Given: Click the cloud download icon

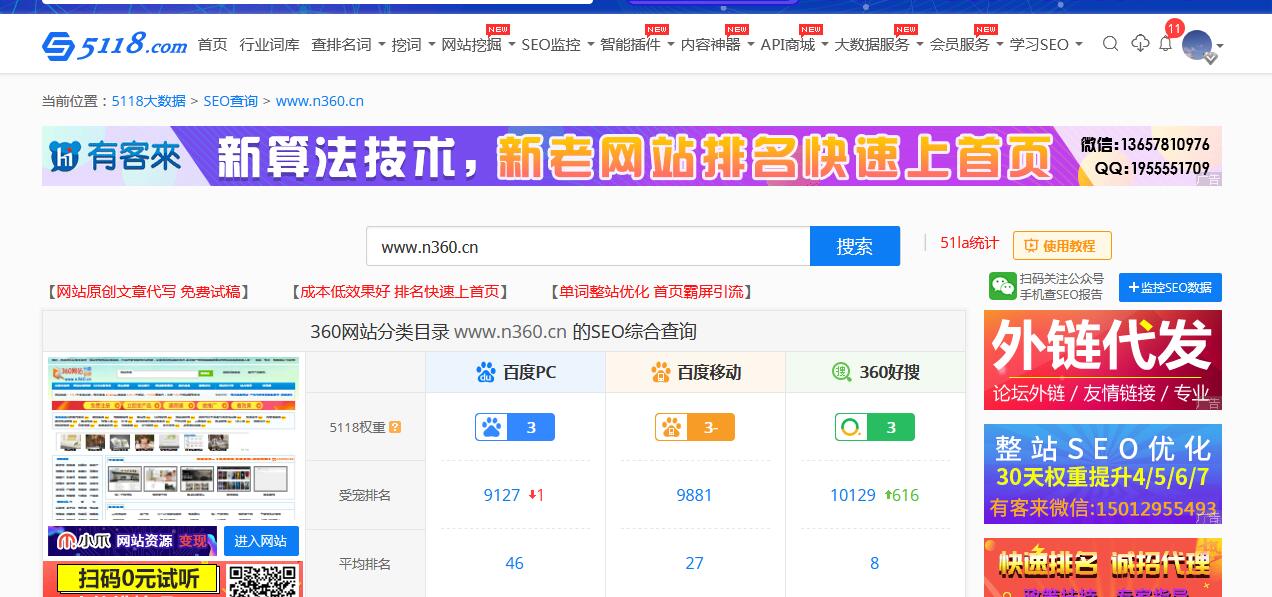Looking at the screenshot, I should pyautogui.click(x=1140, y=44).
